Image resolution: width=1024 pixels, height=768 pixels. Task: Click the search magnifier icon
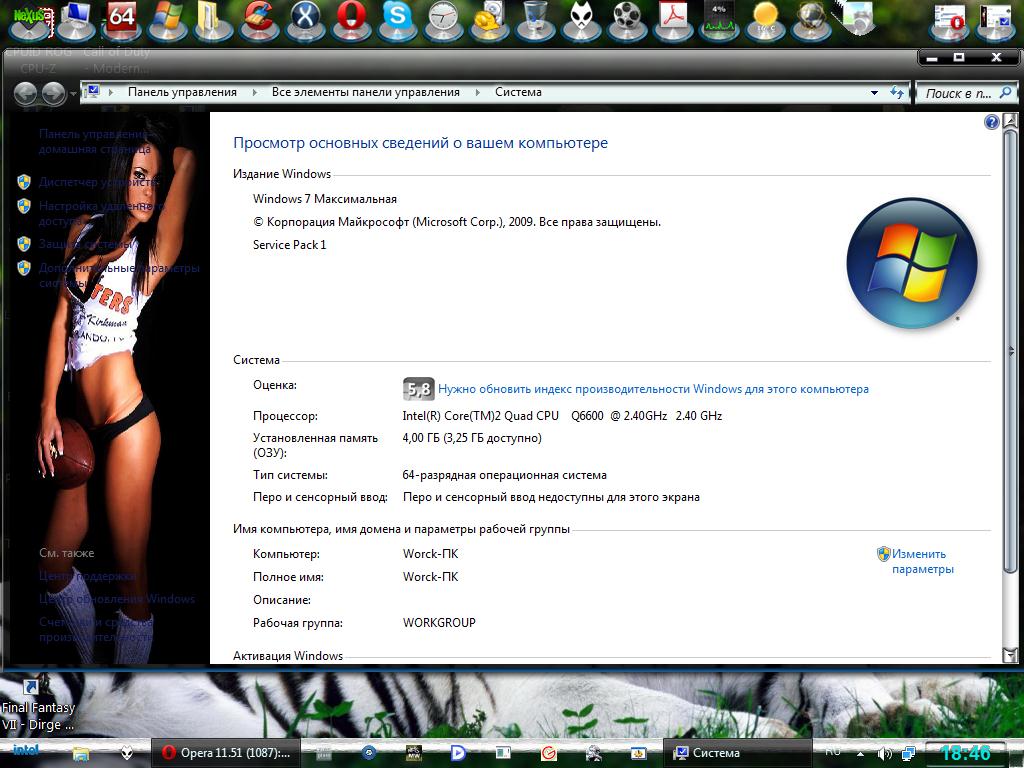[1006, 93]
